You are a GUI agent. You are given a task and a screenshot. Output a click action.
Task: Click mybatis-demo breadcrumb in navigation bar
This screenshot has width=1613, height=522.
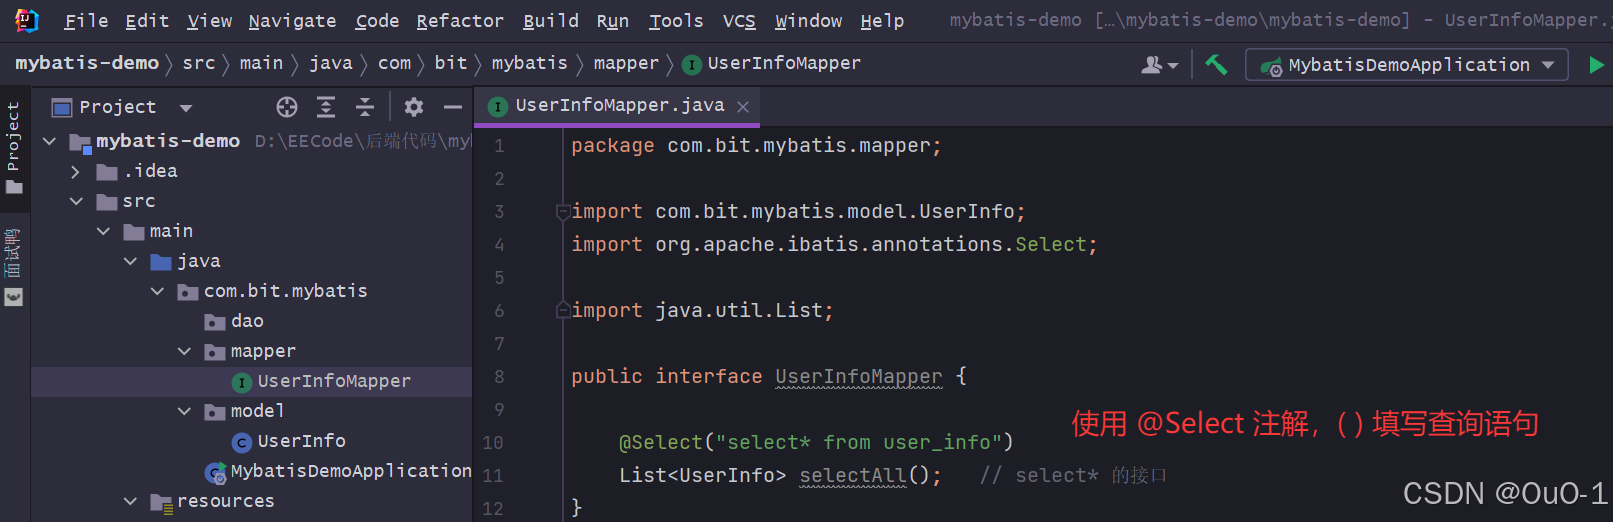(x=87, y=63)
